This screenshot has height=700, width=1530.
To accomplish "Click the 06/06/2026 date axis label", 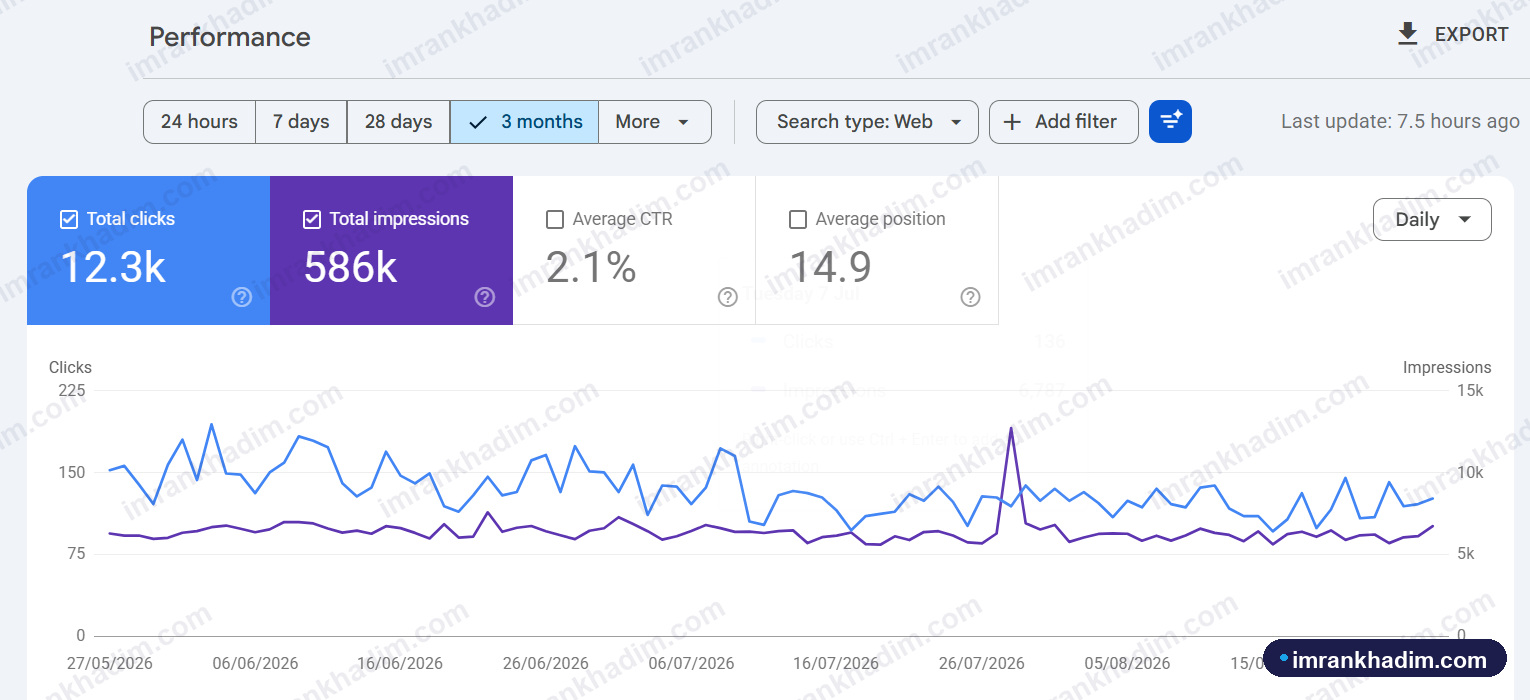I will (255, 663).
